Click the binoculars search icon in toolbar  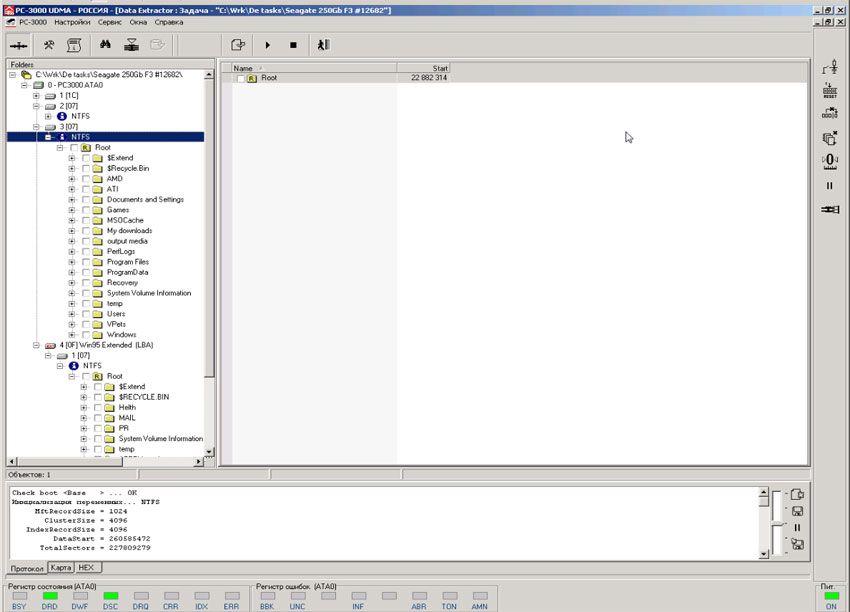pos(104,45)
